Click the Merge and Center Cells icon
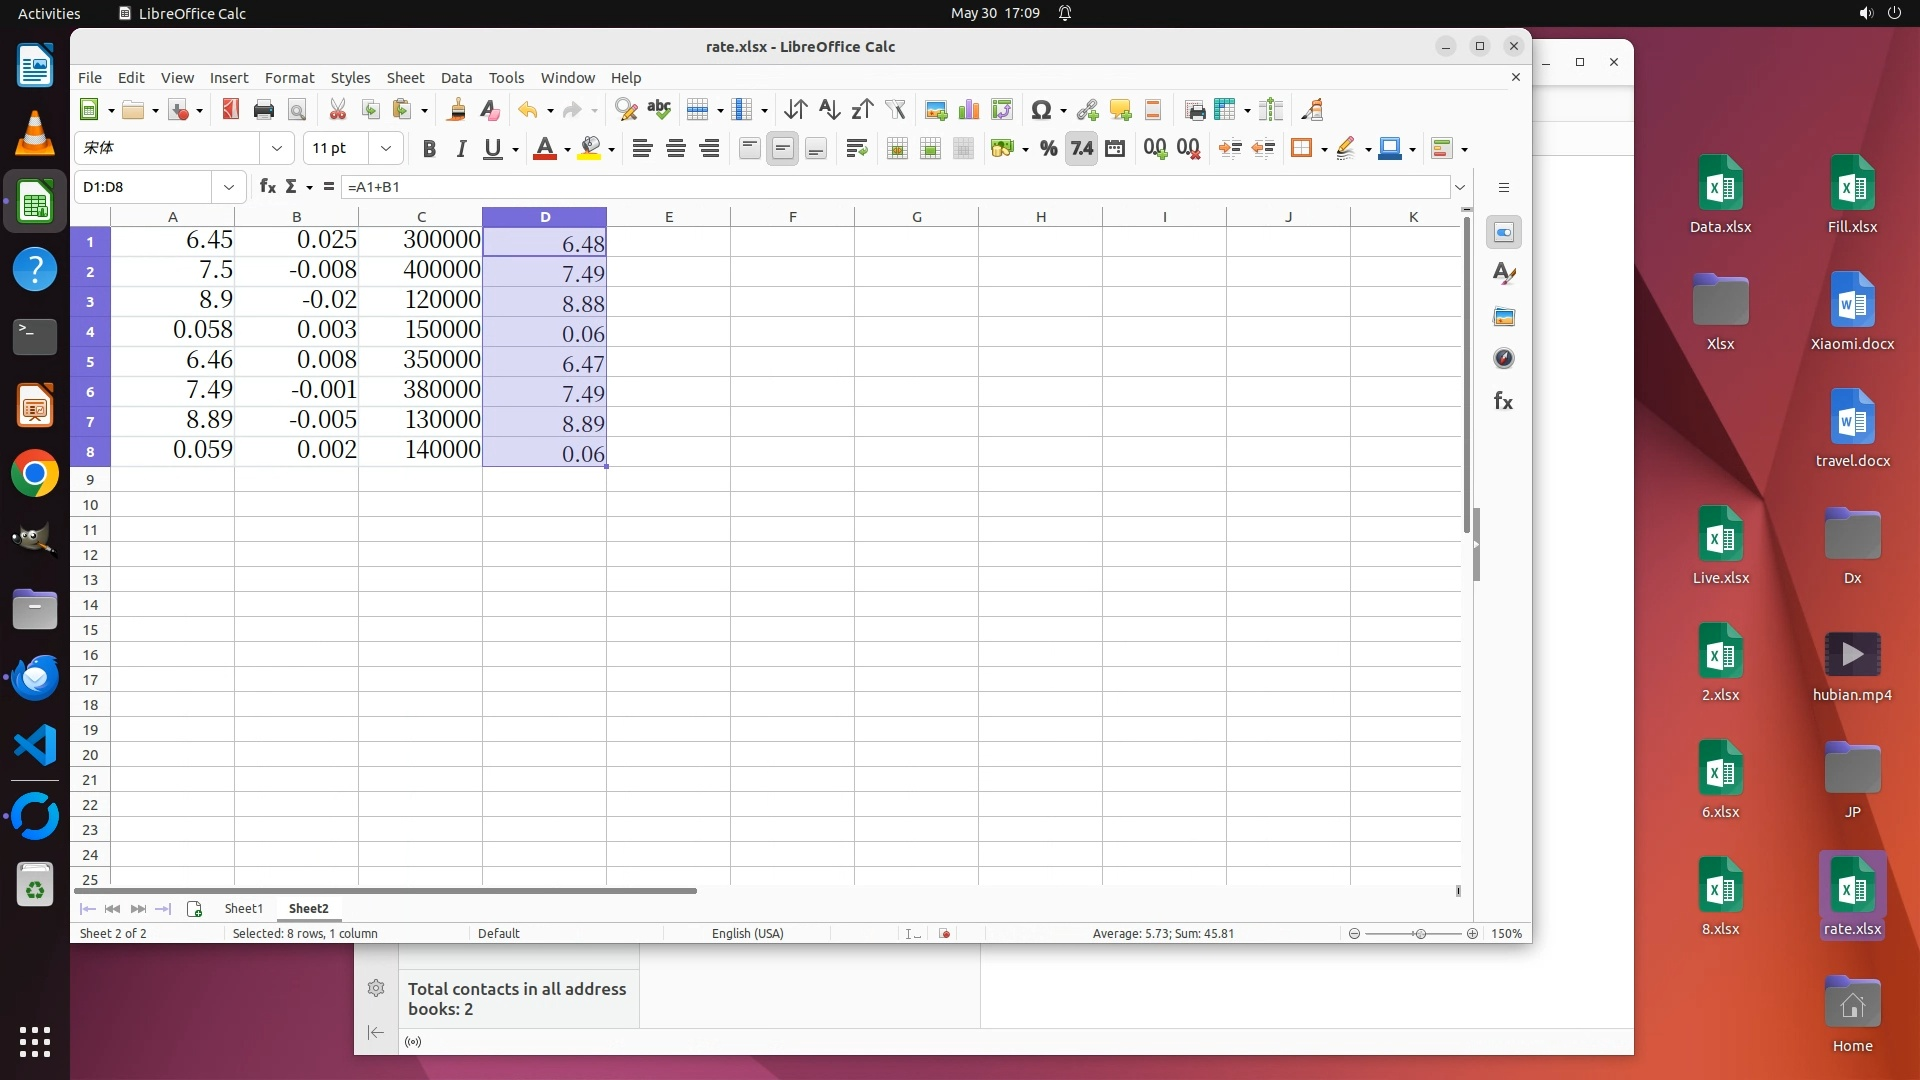The width and height of the screenshot is (1920, 1080). 897,149
